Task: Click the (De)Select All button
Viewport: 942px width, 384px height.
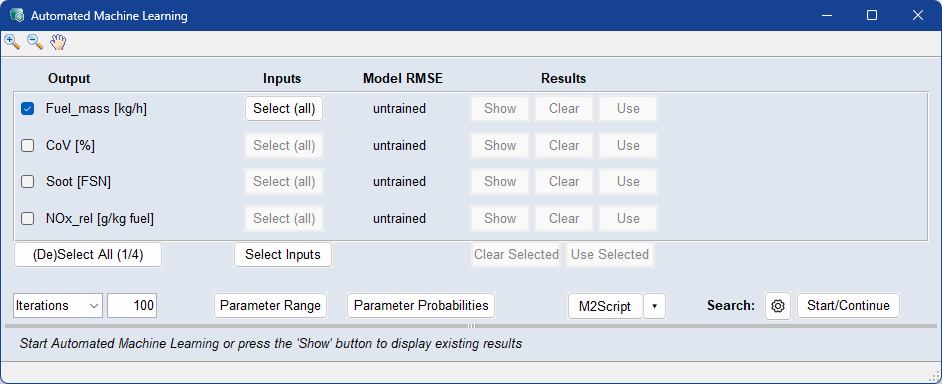Action: point(88,255)
